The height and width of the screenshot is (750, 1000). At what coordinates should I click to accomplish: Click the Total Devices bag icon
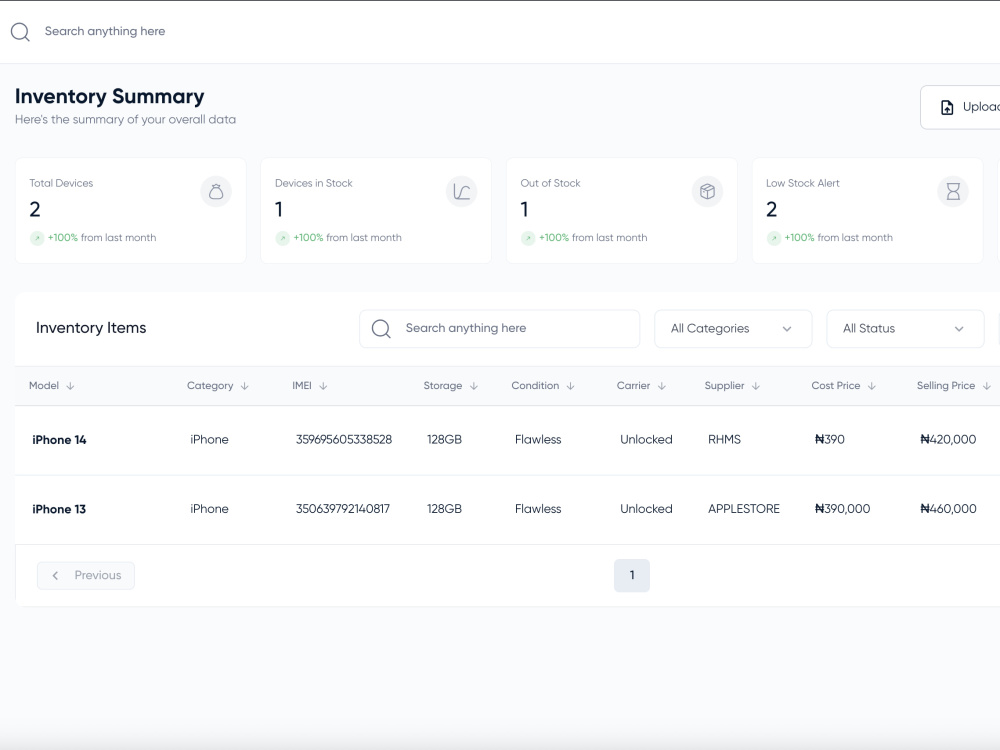click(x=216, y=191)
